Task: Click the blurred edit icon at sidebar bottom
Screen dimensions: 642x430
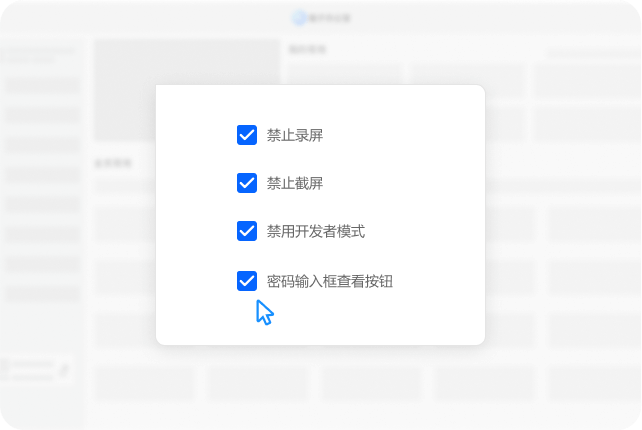Action: tap(64, 371)
